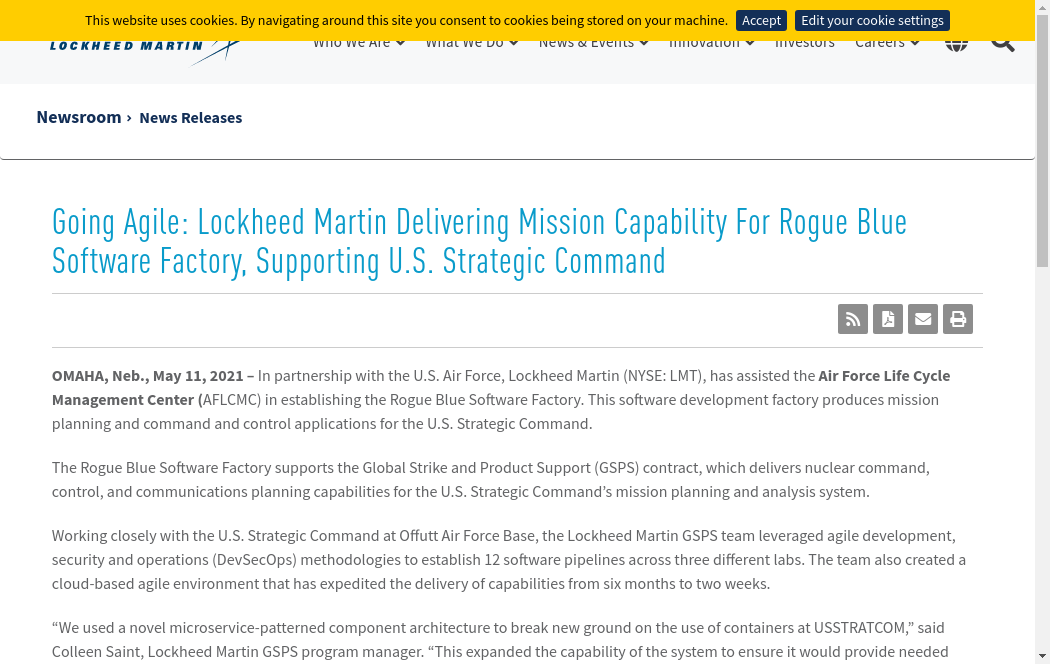Open the News Releases breadcrumb link

[x=190, y=118]
